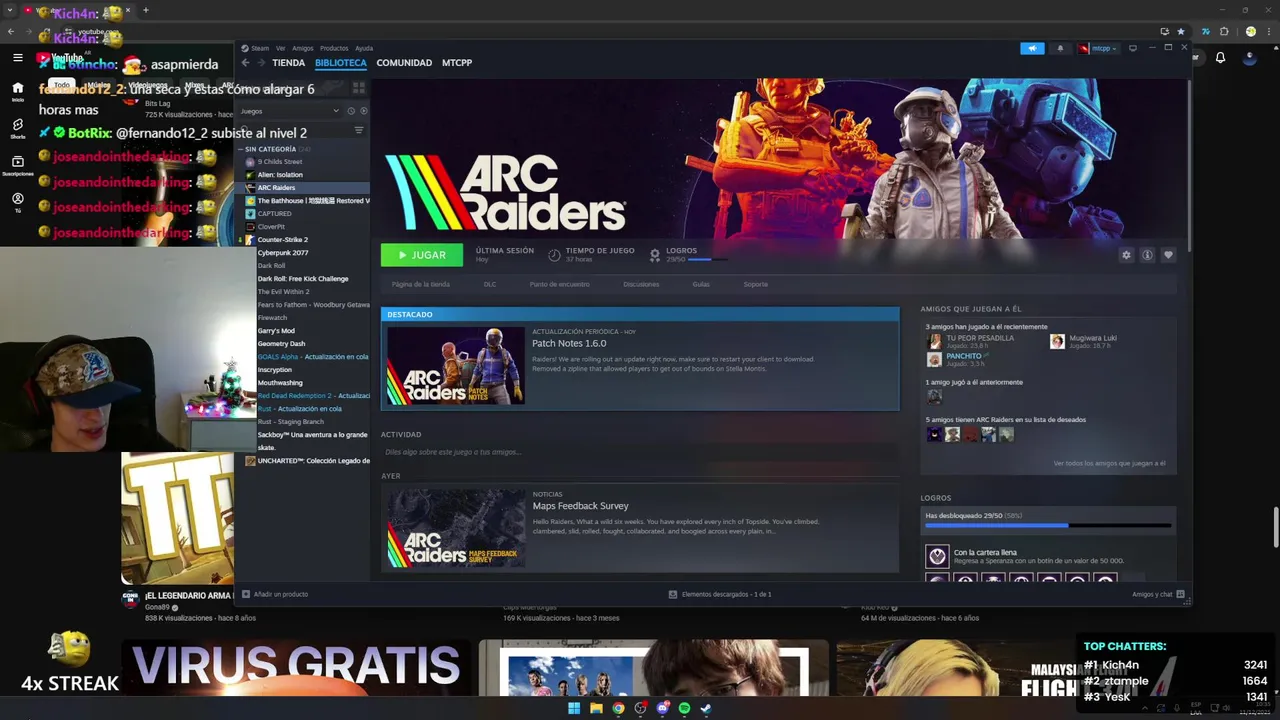Open ARC Raiders manage gear icon
The height and width of the screenshot is (720, 1280).
1126,255
